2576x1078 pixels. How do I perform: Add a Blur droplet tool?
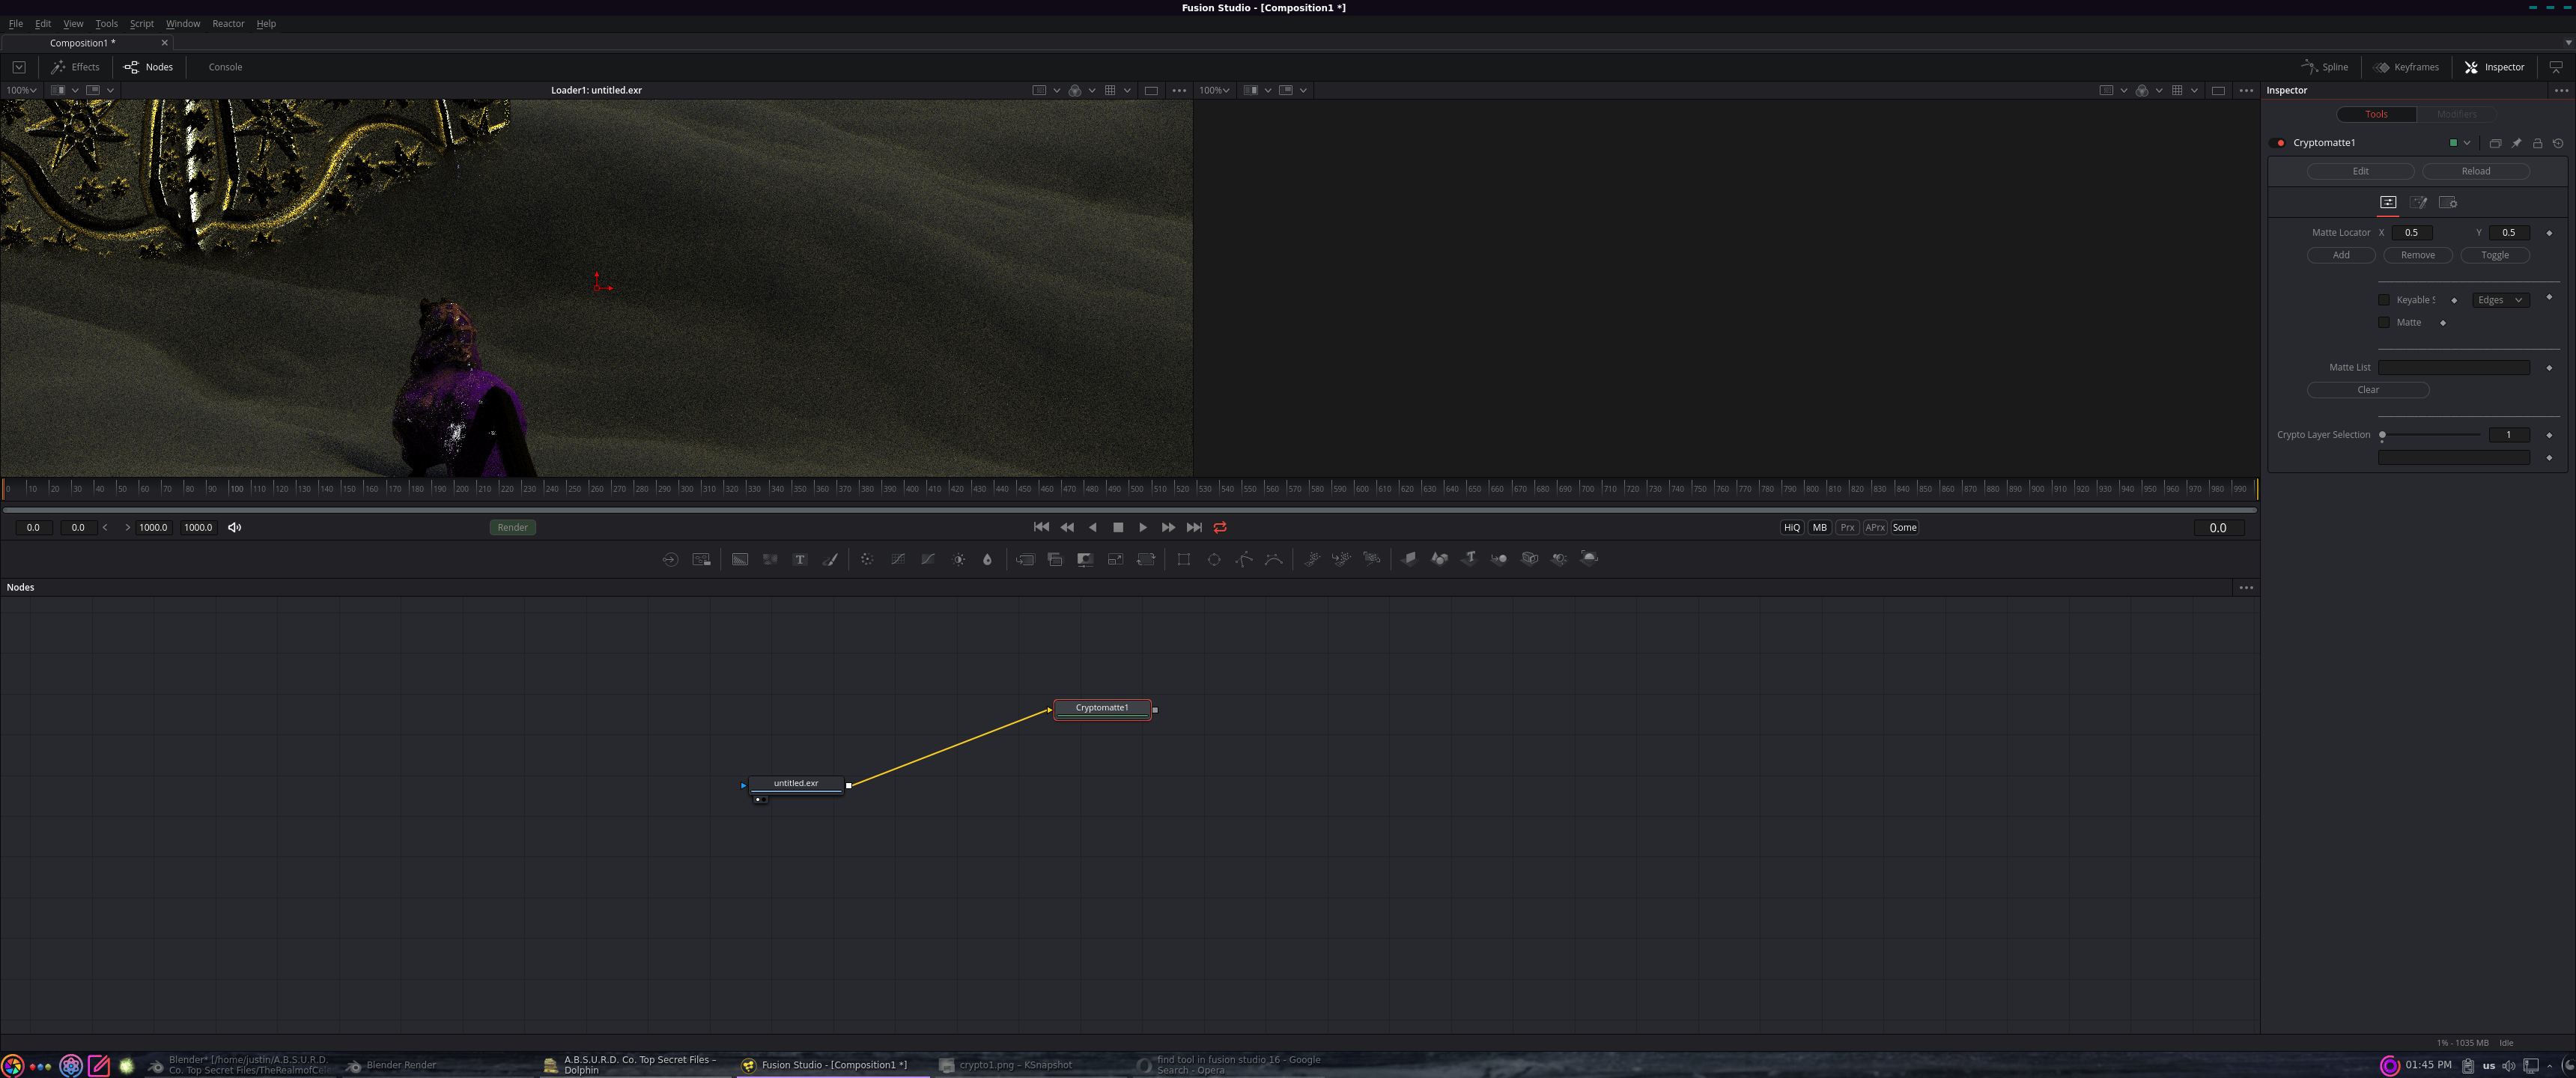[x=988, y=559]
